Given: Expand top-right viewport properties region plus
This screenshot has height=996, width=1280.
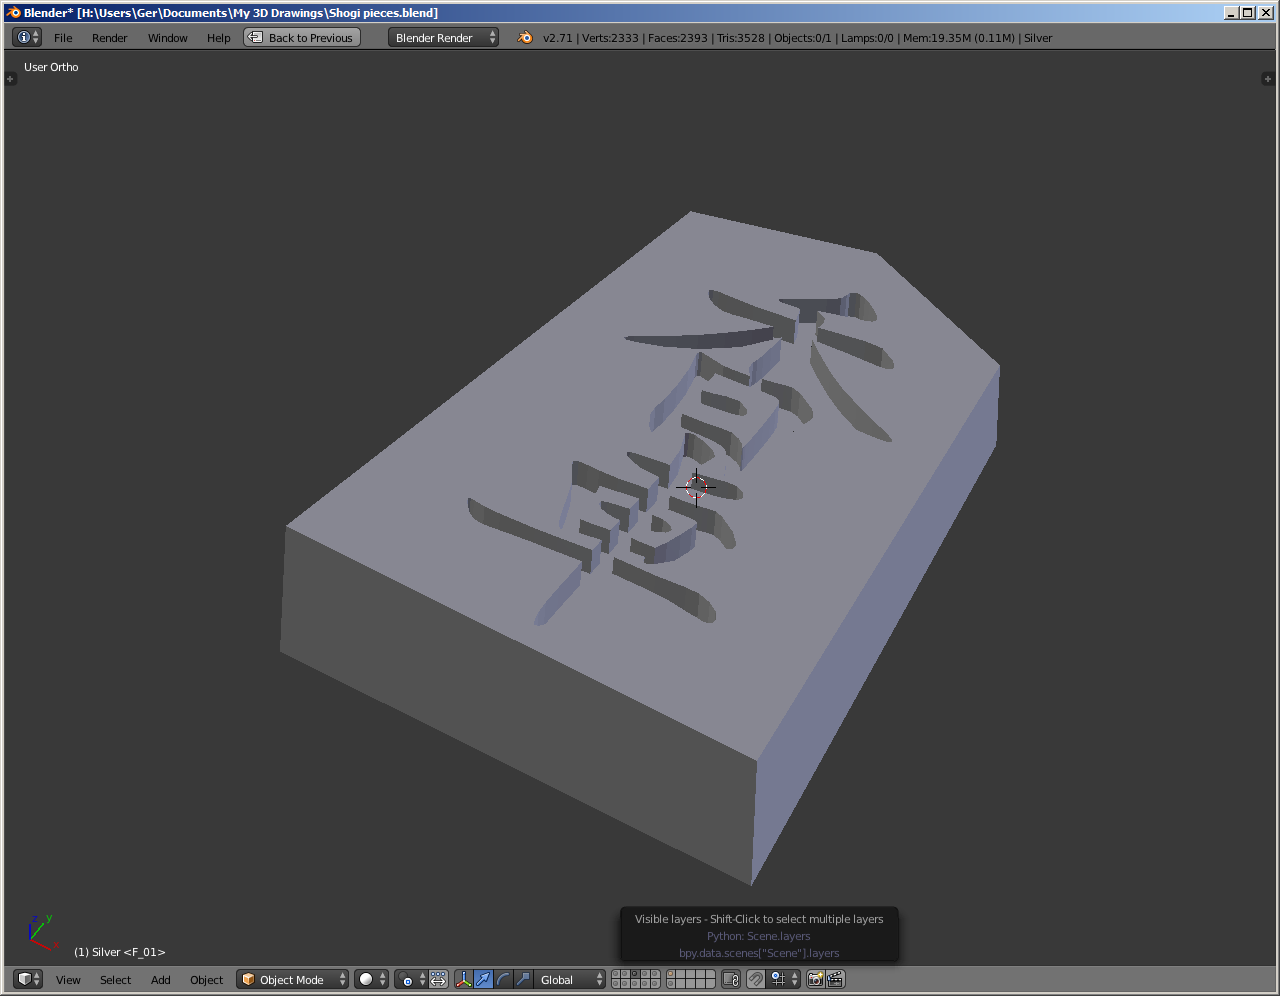Looking at the screenshot, I should point(1267,78).
